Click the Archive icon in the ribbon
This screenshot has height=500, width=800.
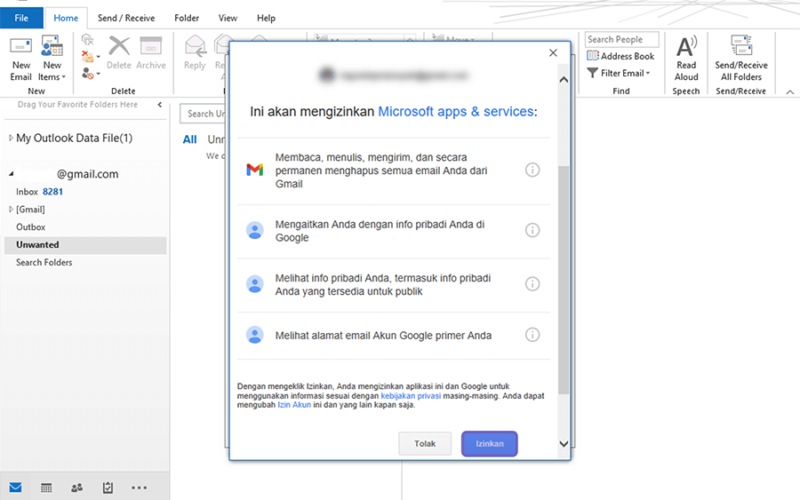(151, 46)
